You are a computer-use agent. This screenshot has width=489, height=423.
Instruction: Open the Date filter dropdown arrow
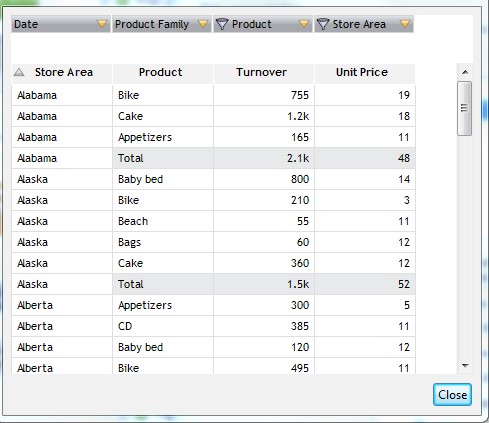(102, 24)
